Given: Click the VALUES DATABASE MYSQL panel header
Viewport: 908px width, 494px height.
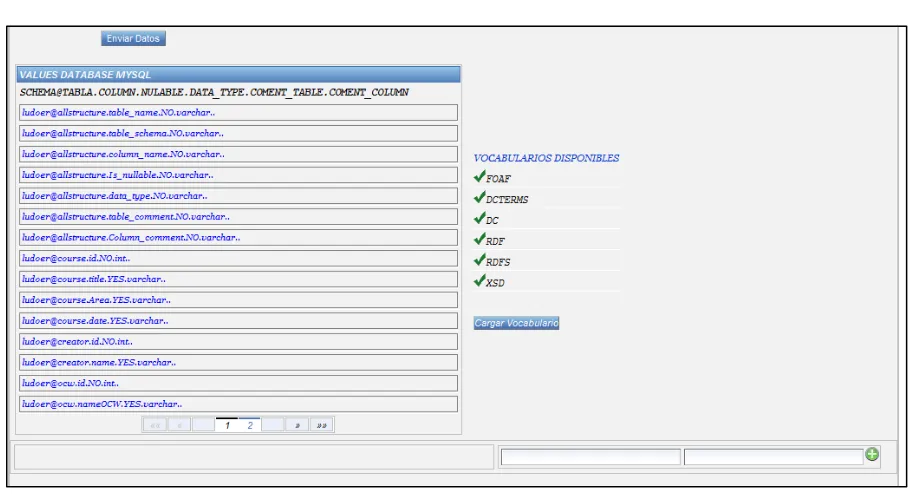Looking at the screenshot, I should (x=239, y=75).
